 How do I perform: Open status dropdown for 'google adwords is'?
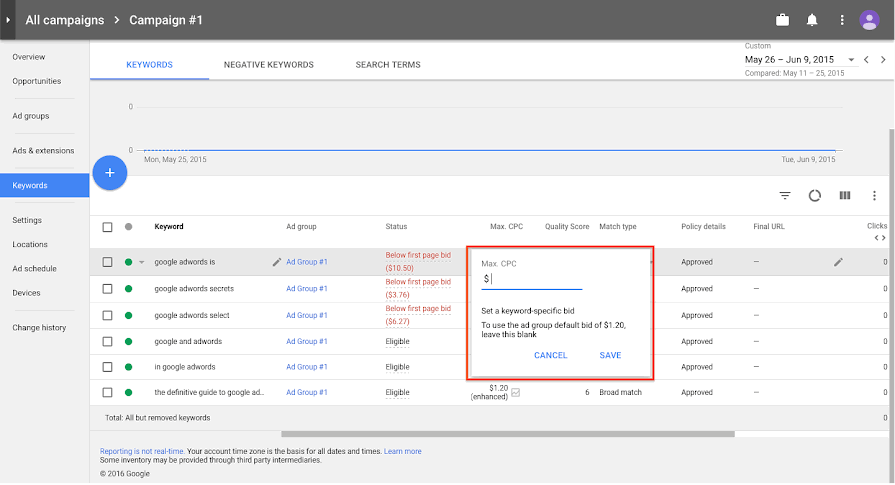point(142,262)
